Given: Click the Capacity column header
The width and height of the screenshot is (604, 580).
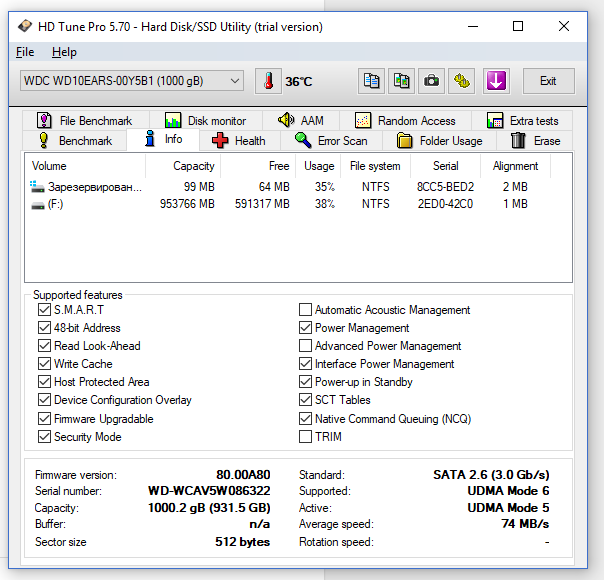Looking at the screenshot, I should pos(193,166).
